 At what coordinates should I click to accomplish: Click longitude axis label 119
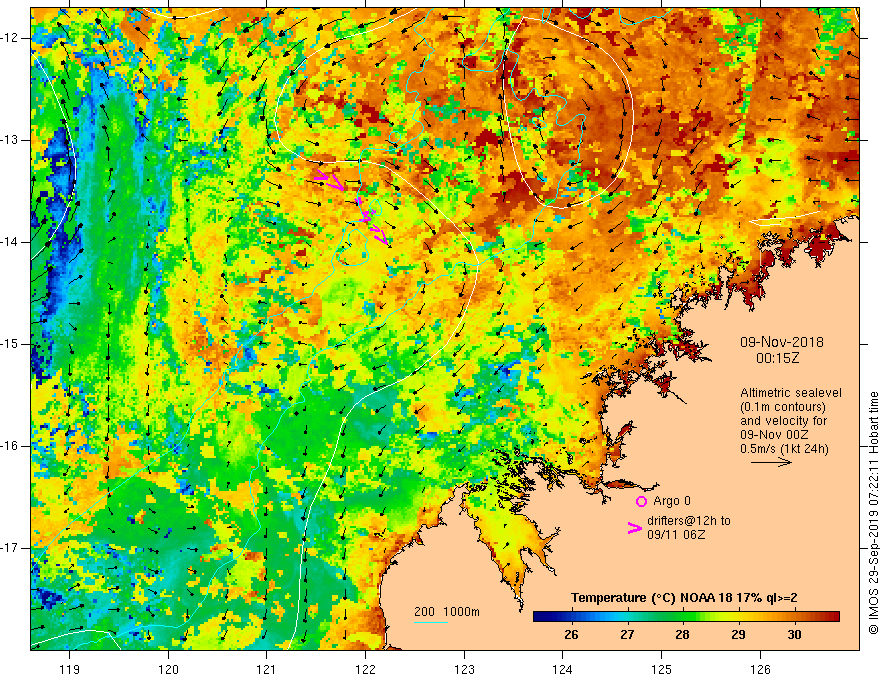click(x=70, y=669)
